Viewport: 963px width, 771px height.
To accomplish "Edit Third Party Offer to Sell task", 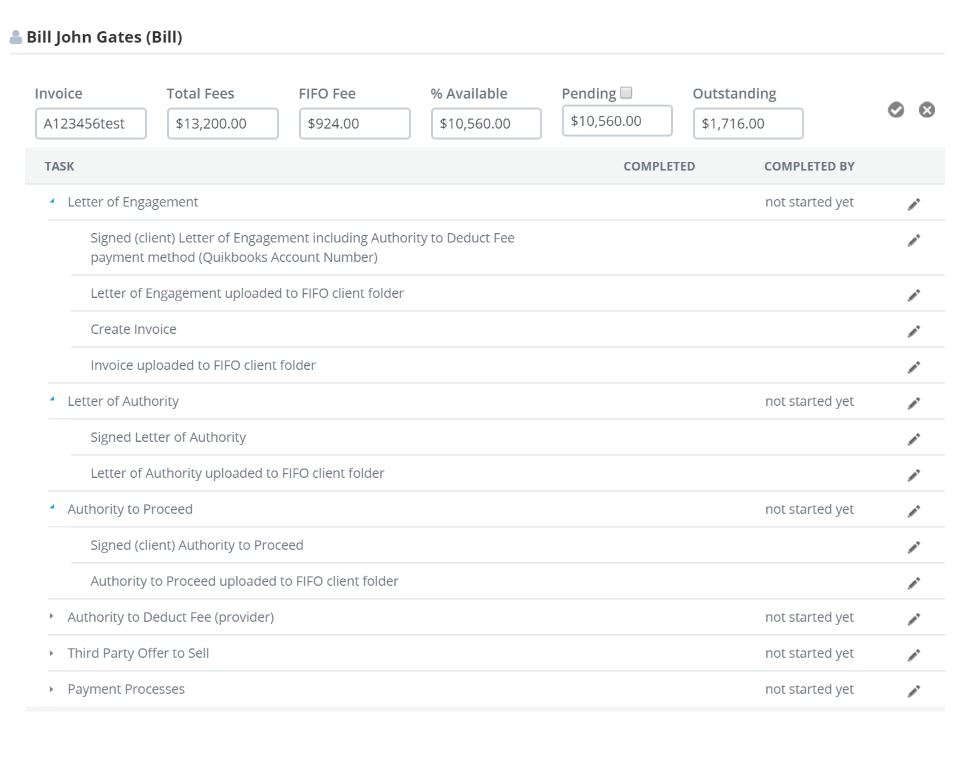I will click(913, 655).
